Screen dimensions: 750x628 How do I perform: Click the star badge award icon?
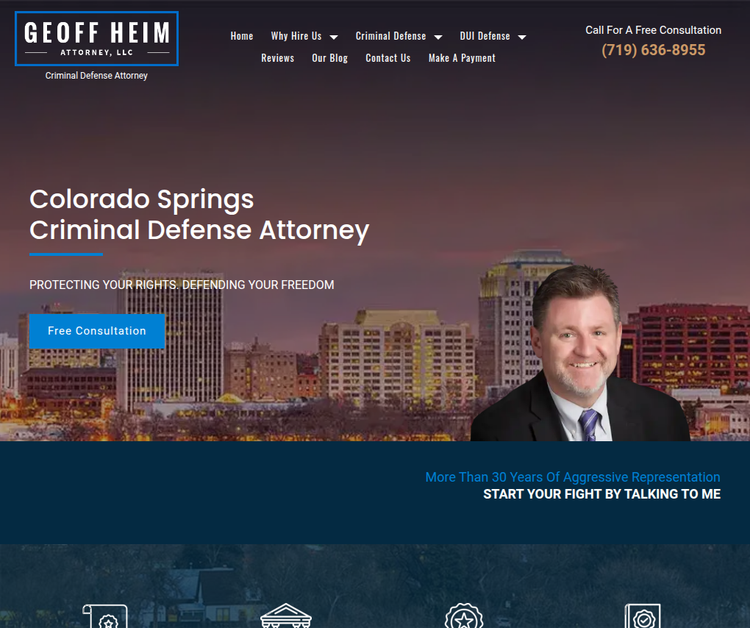[463, 616]
